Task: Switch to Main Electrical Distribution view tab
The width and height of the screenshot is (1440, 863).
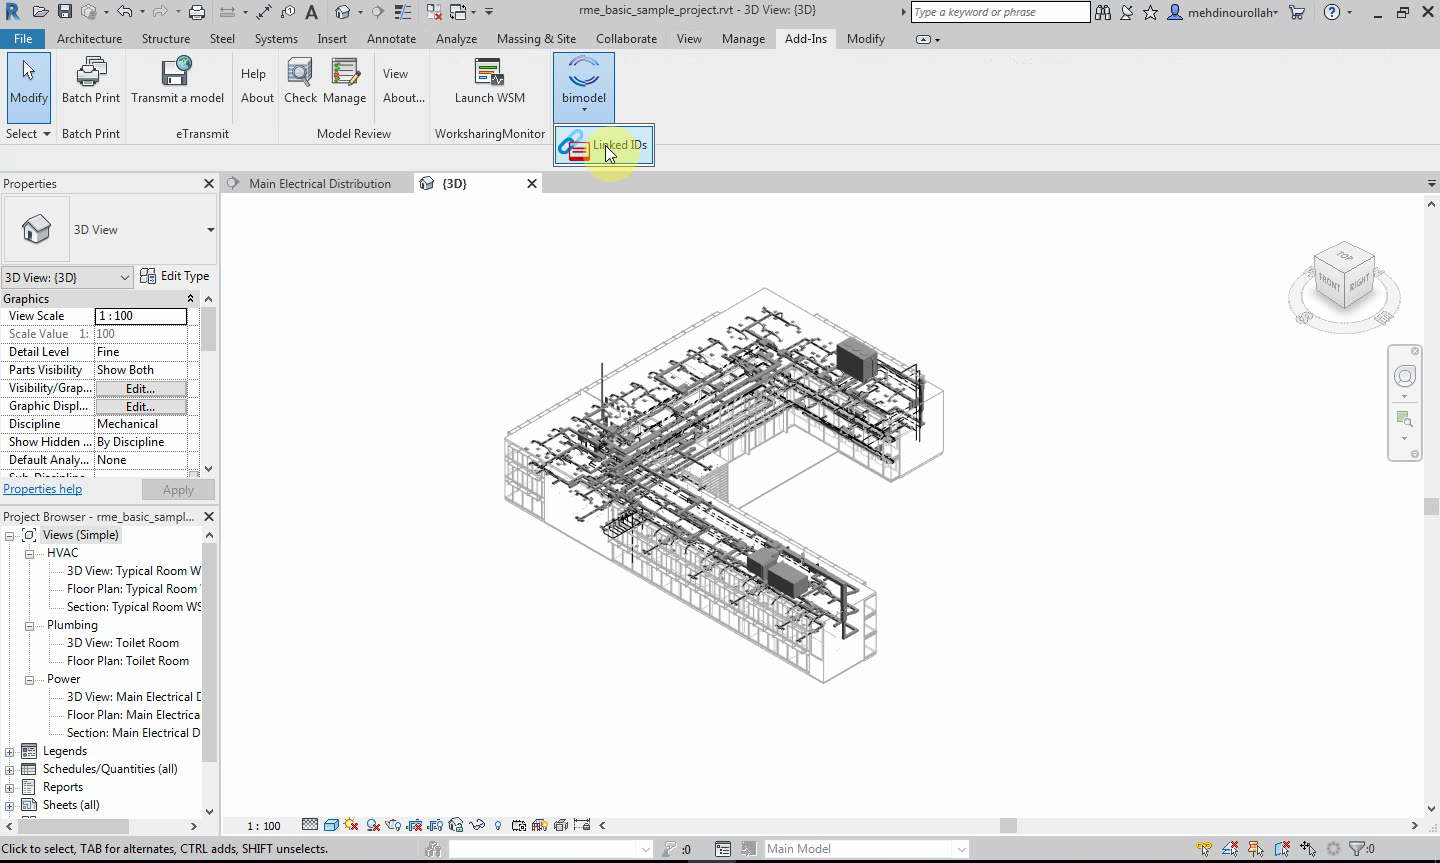Action: pyautogui.click(x=319, y=184)
